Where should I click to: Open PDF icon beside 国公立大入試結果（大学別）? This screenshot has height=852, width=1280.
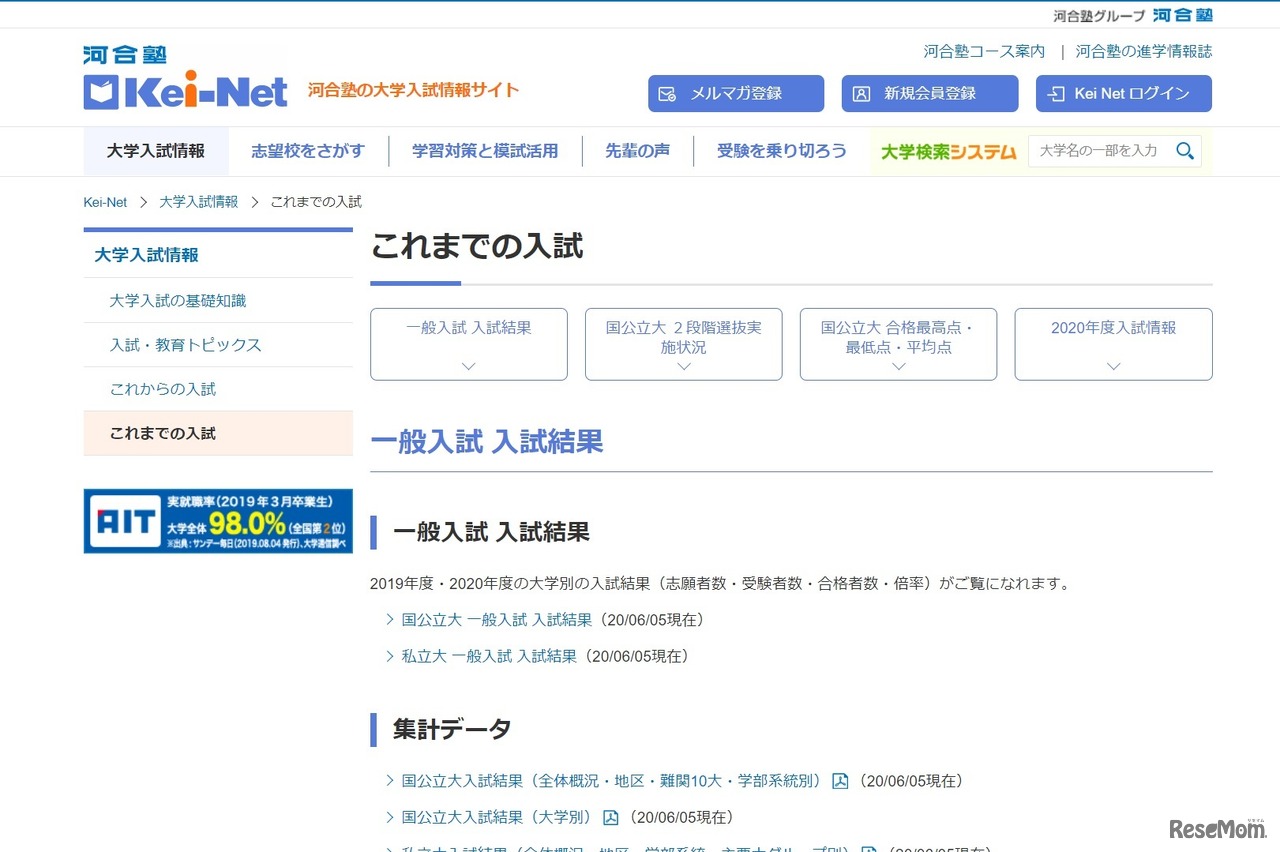coord(610,817)
